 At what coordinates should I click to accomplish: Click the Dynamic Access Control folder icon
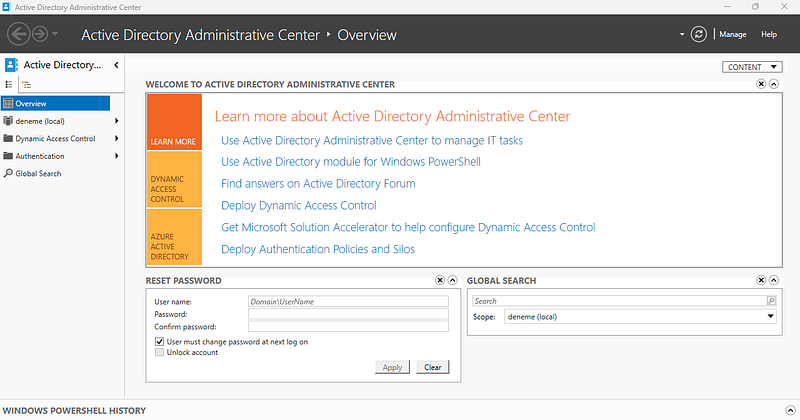[8, 138]
